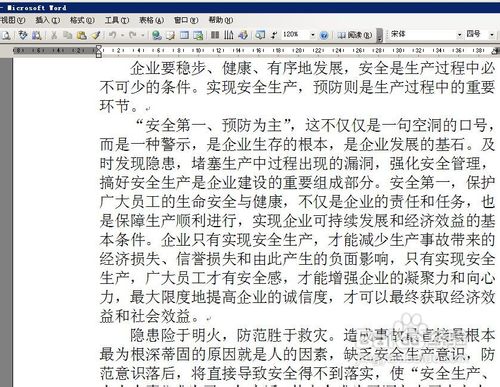Viewport: 500px width, 387px height.
Task: Open the Tables and Borders tool
Action: pos(170,35)
